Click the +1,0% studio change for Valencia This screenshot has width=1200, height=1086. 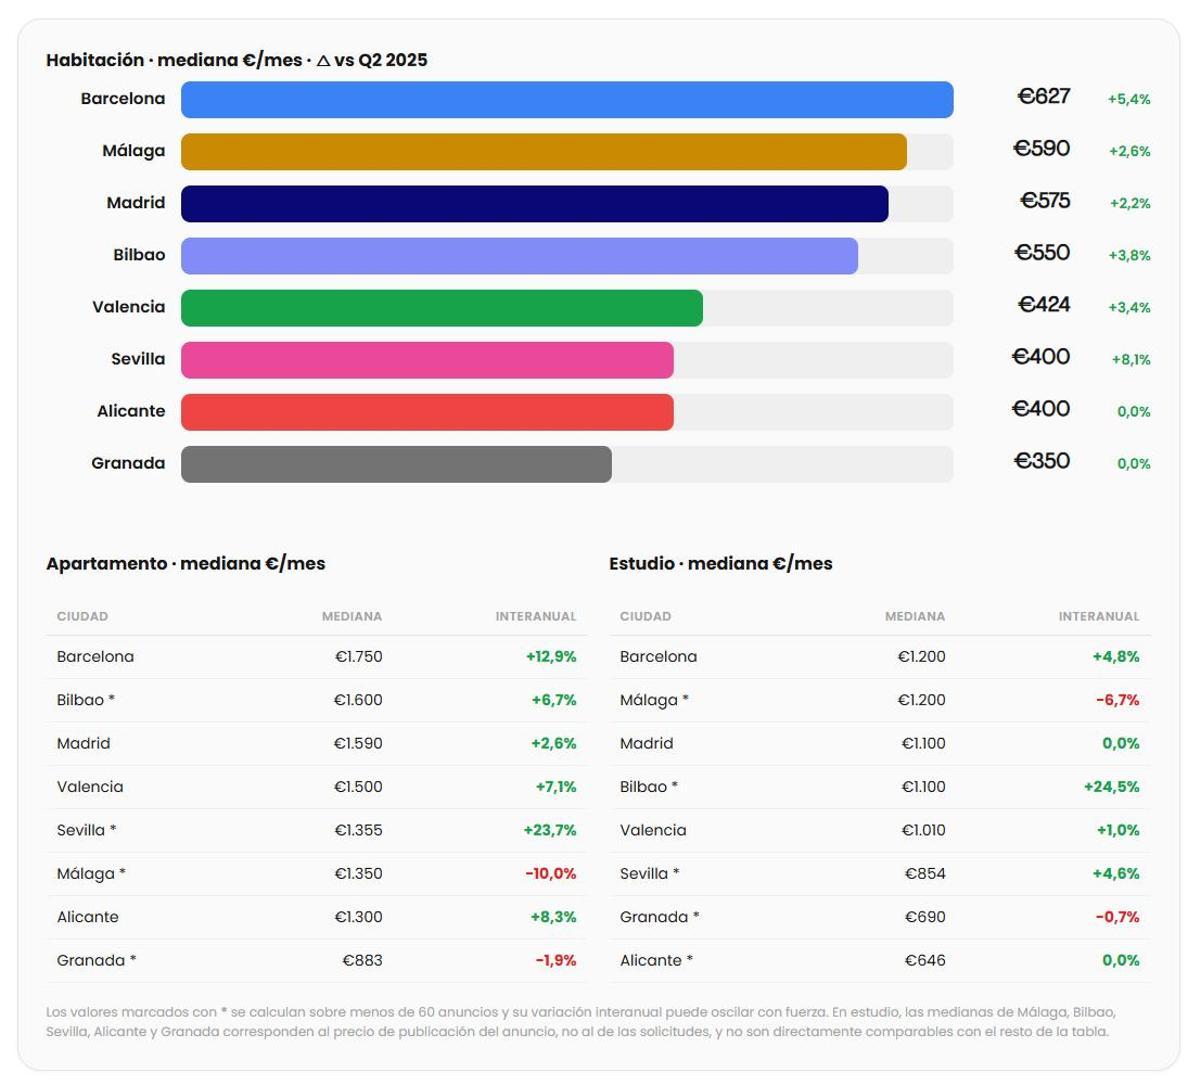(1117, 830)
